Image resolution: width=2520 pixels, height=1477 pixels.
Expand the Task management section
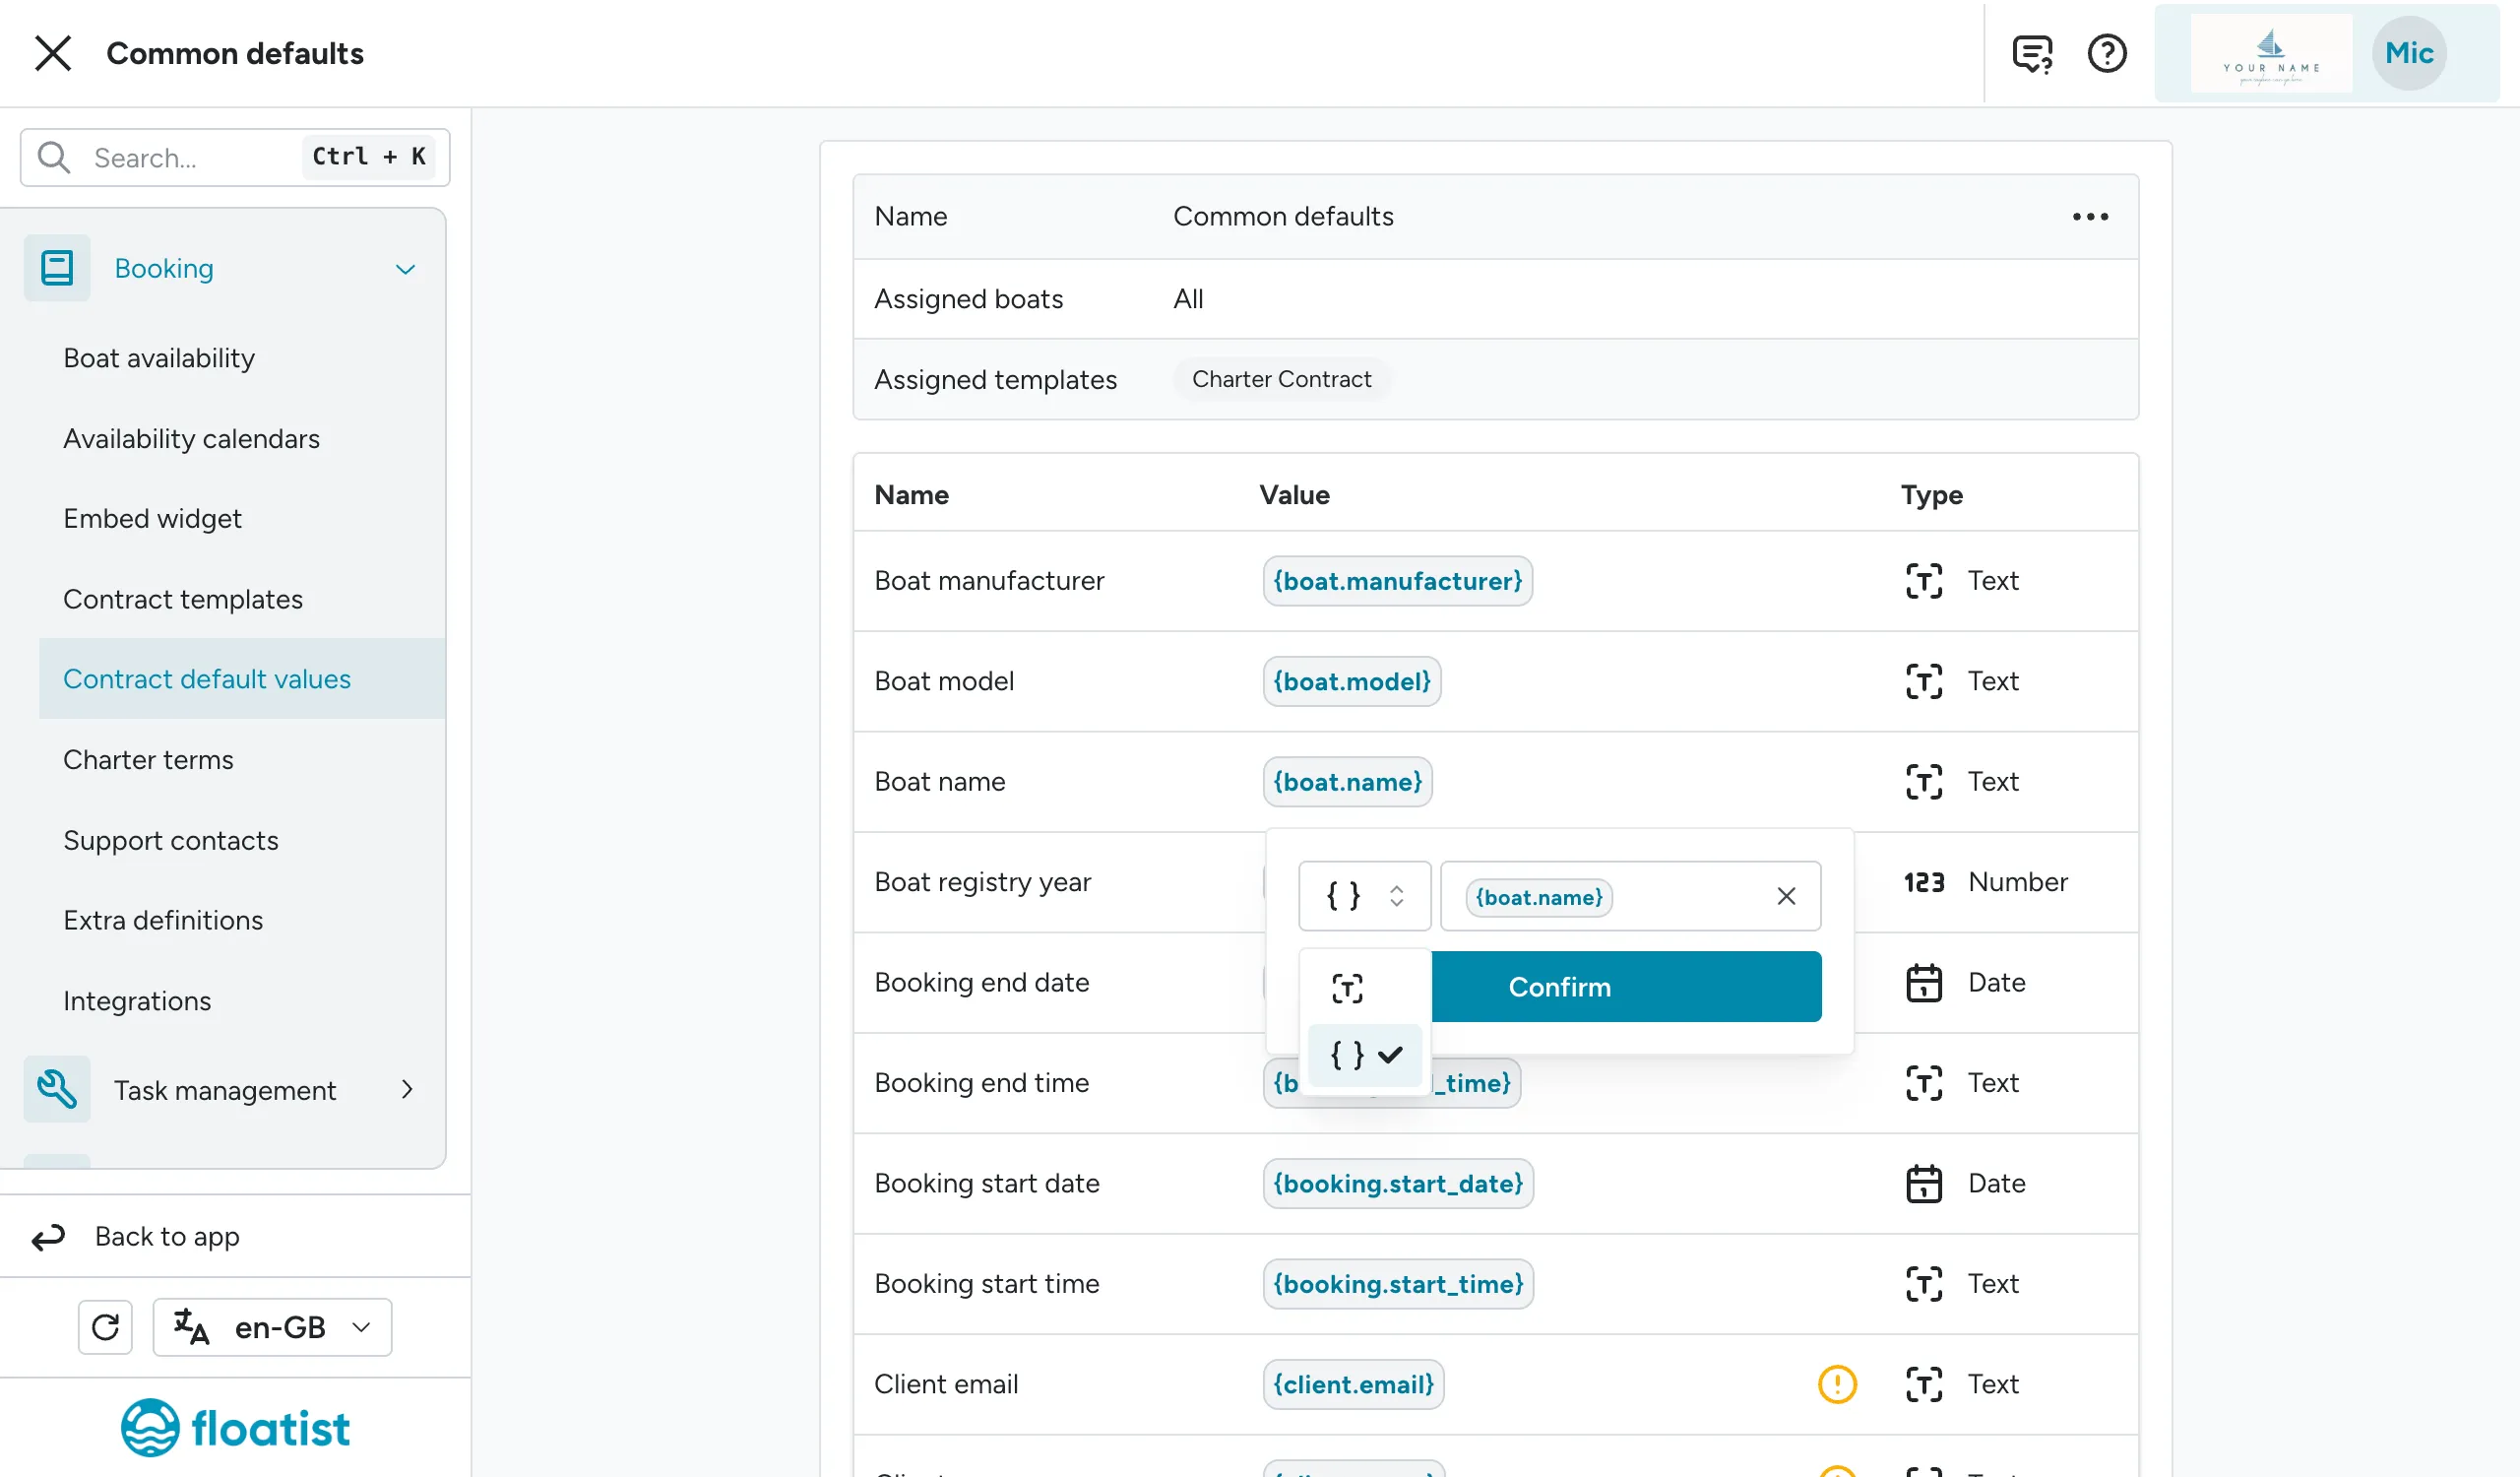click(x=407, y=1089)
